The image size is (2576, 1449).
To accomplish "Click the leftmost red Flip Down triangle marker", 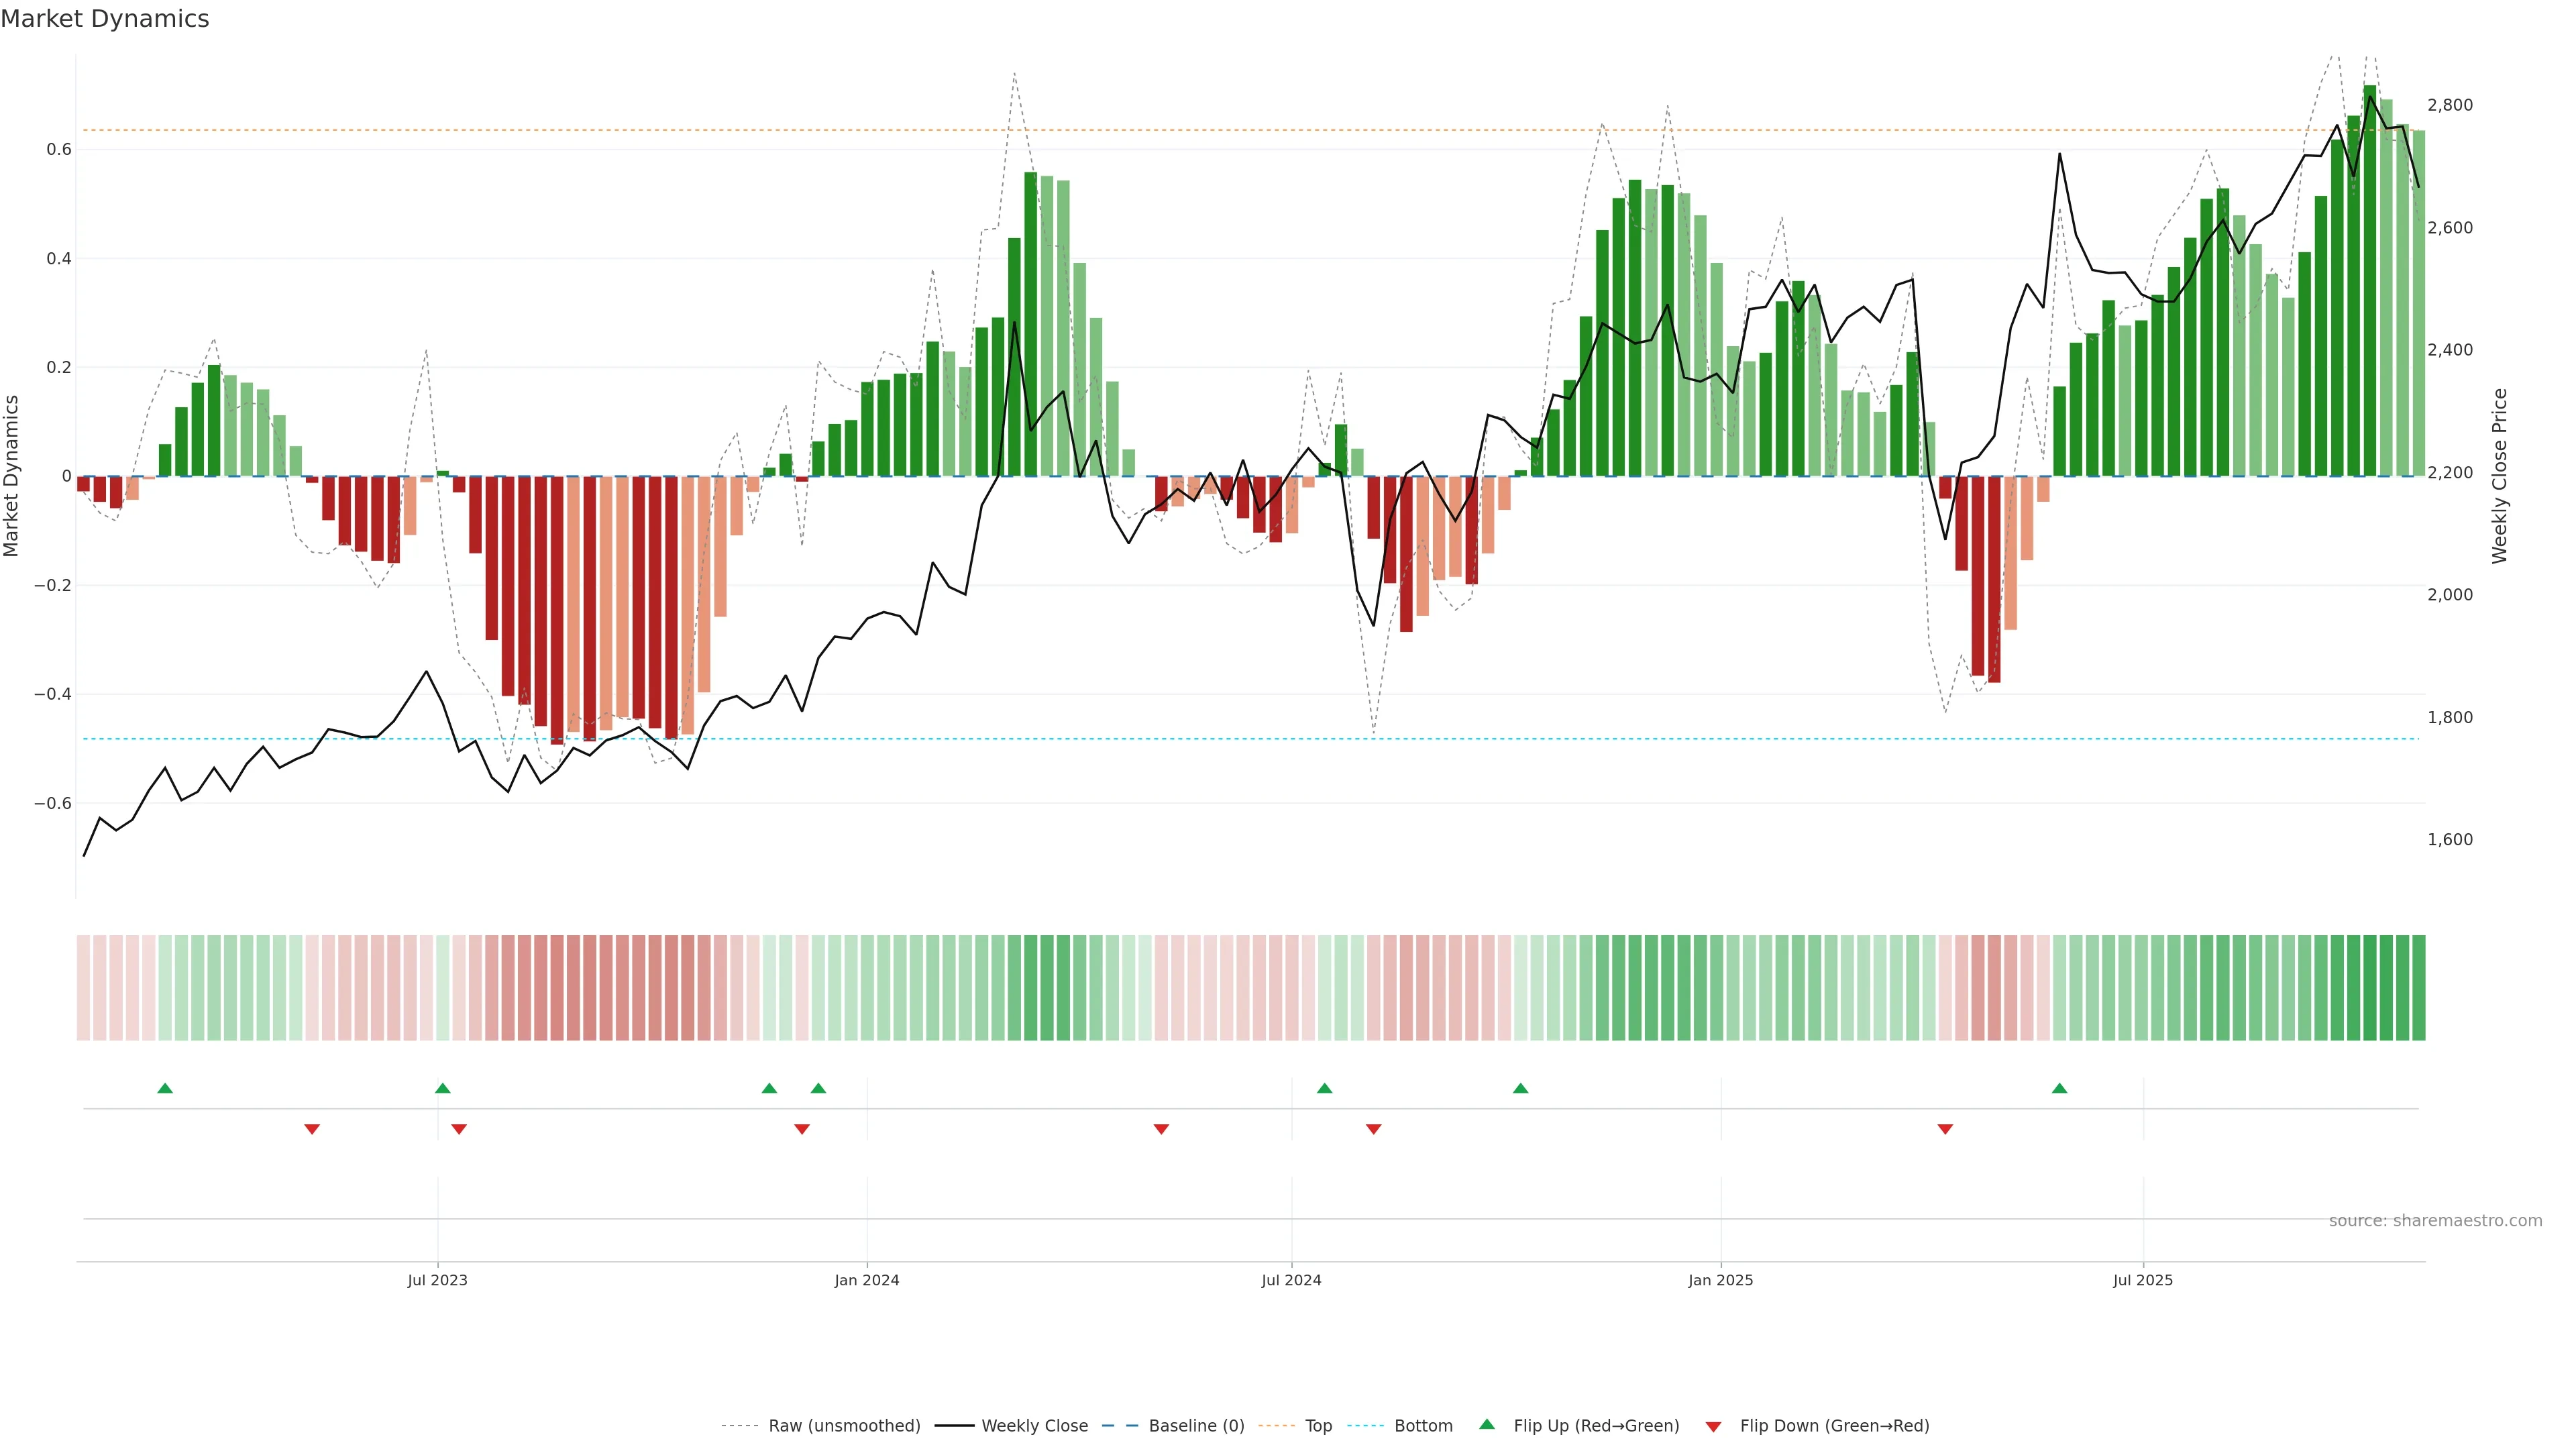I will (312, 1129).
